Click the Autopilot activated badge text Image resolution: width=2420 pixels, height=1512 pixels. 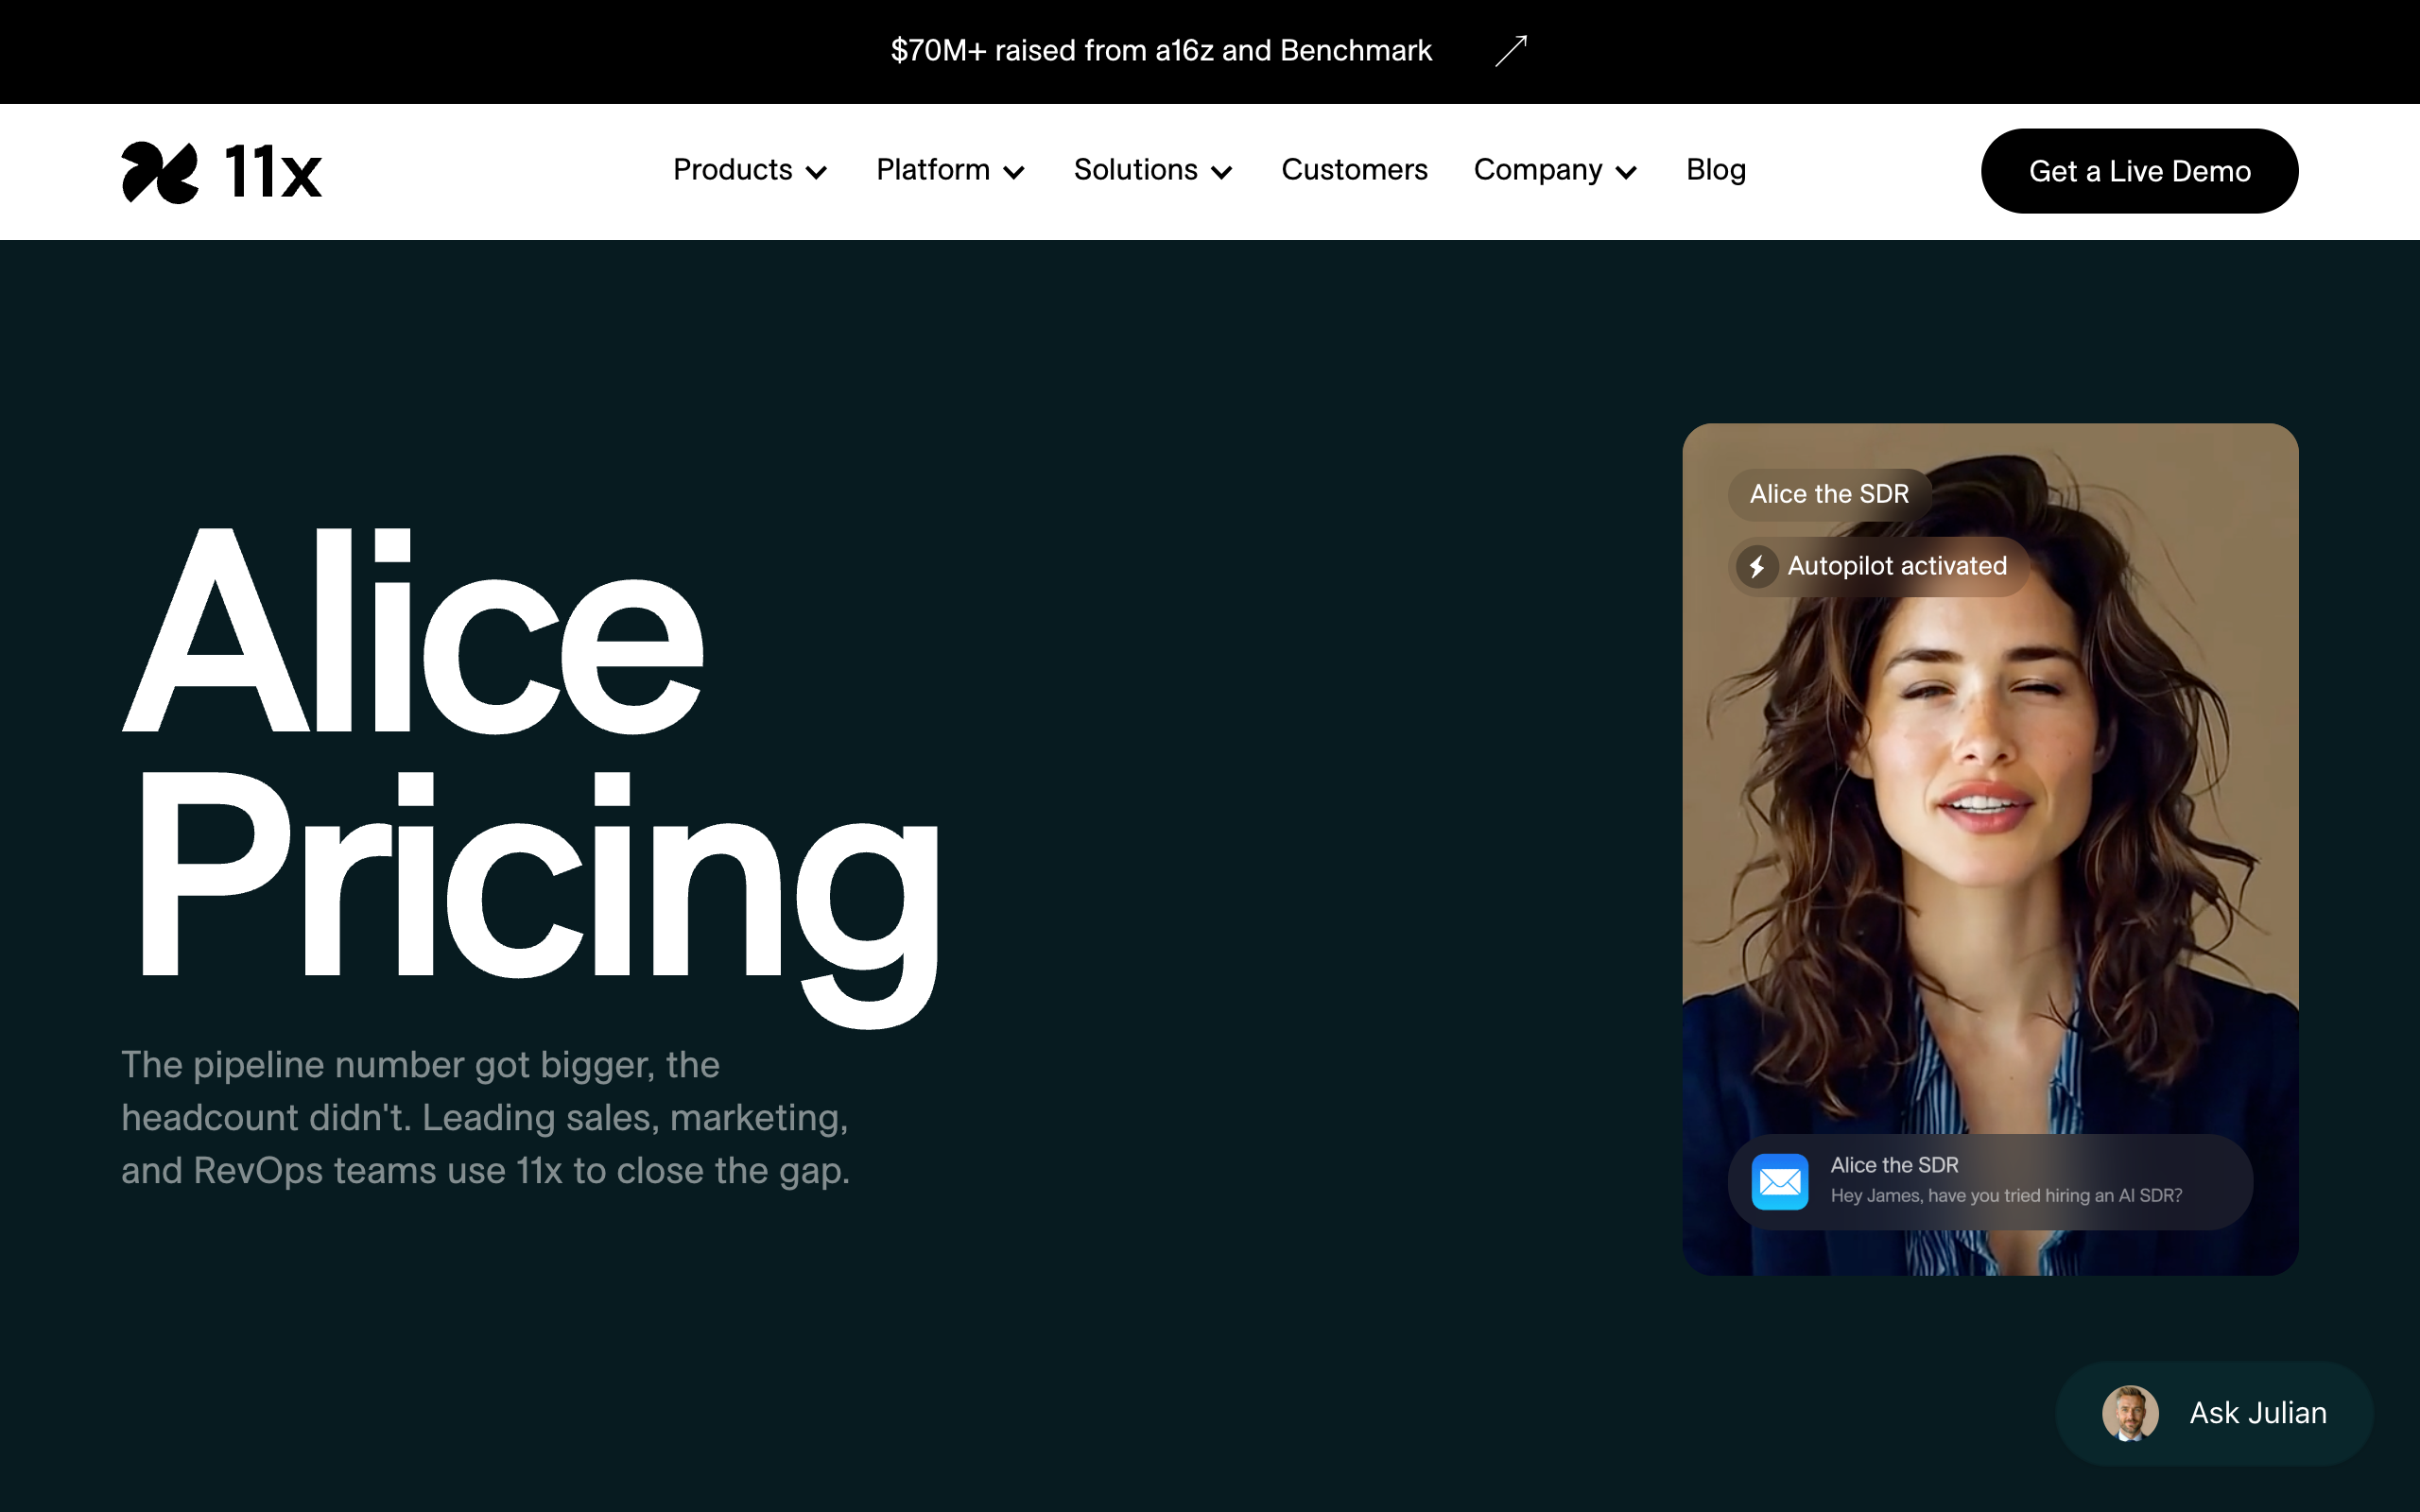click(1897, 566)
